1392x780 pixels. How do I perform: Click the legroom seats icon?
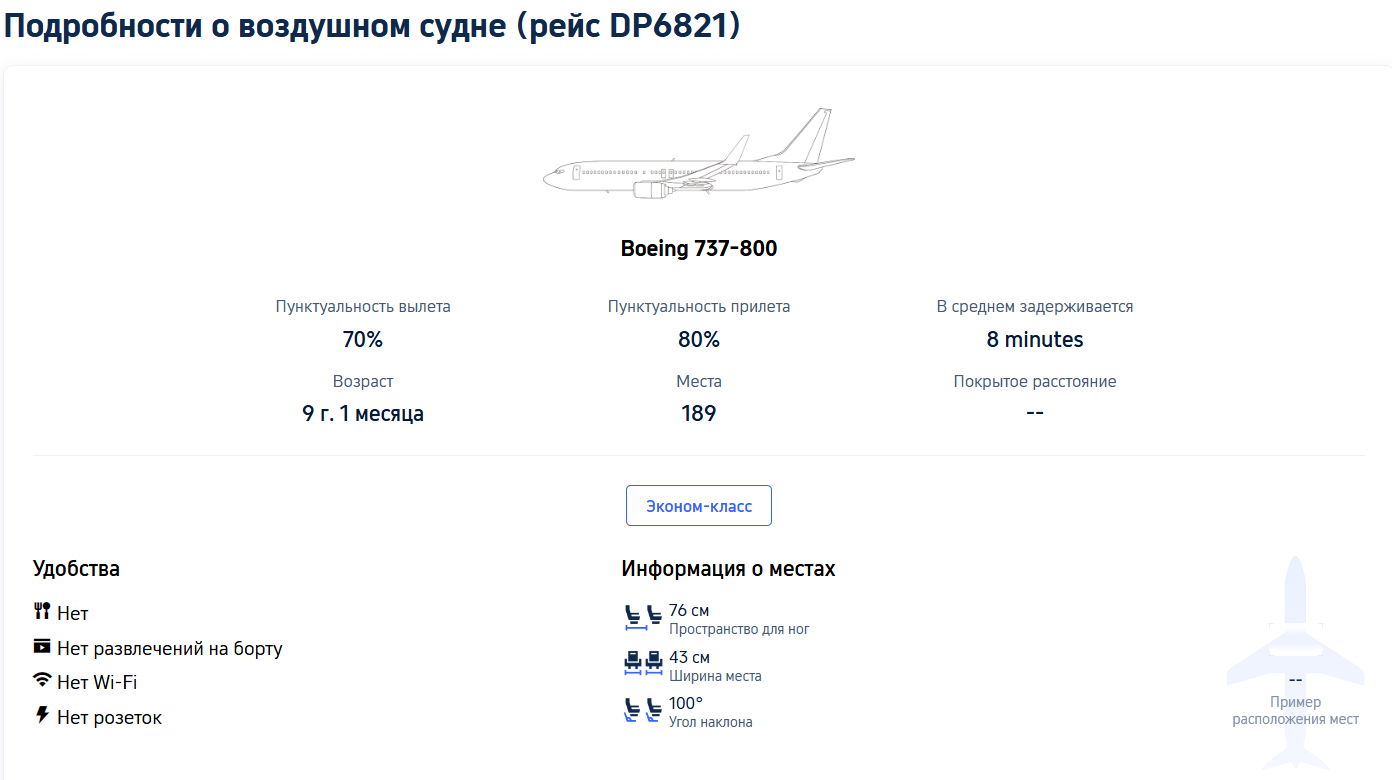639,617
